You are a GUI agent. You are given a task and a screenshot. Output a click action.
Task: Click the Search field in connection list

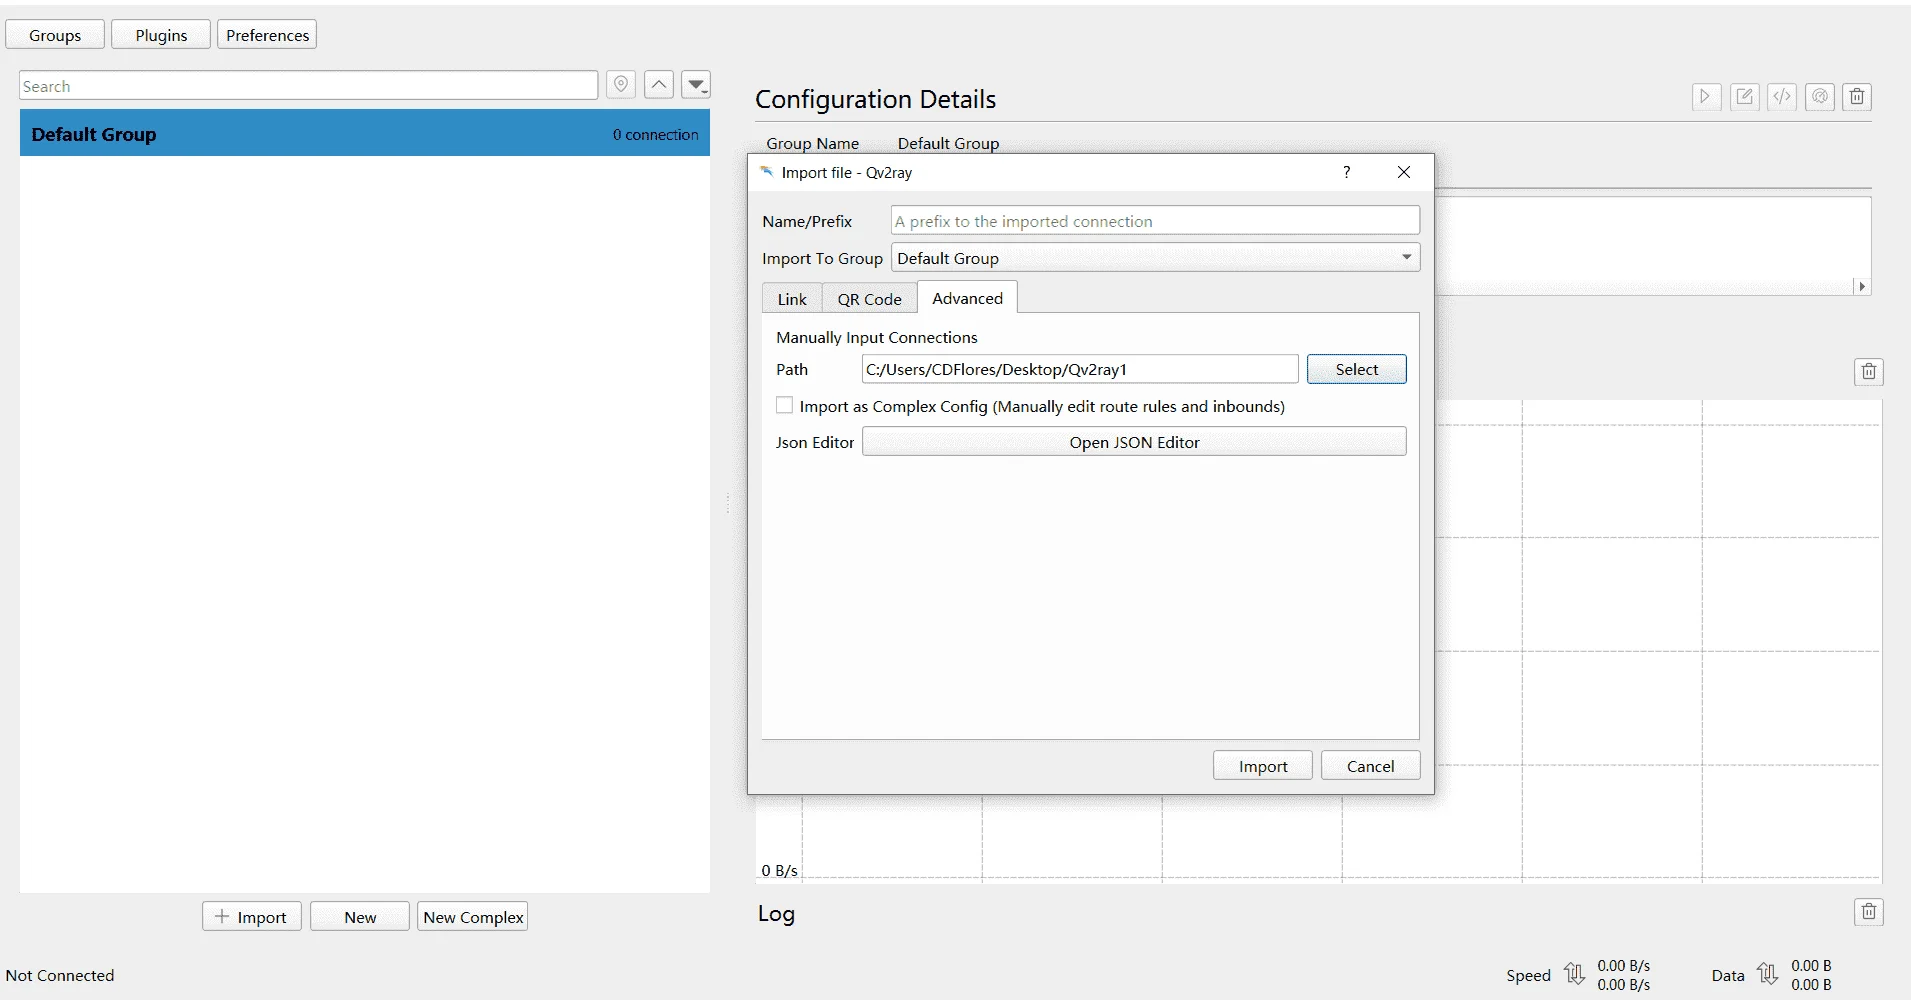309,86
